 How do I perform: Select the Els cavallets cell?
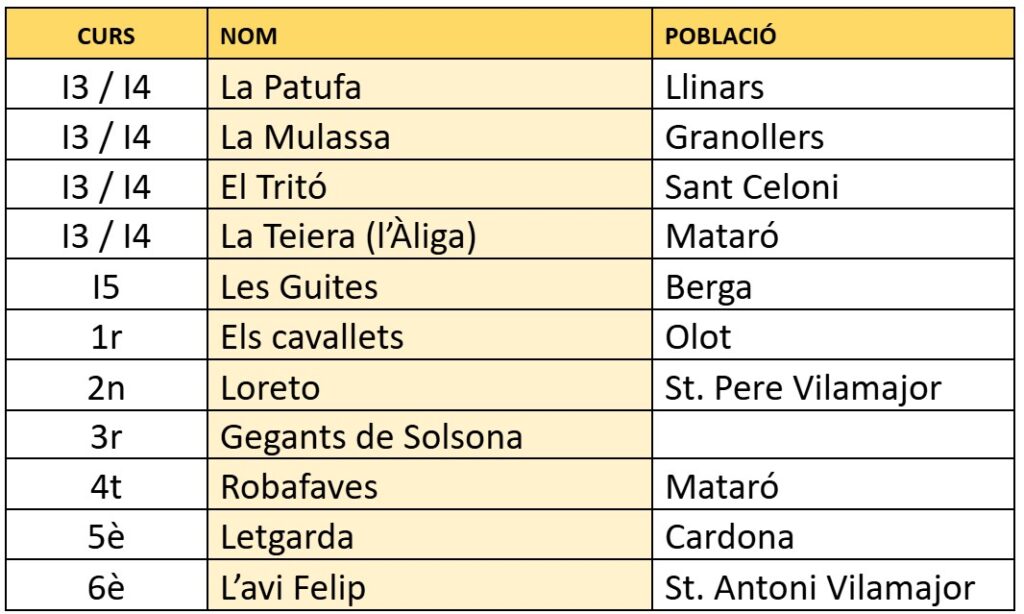pyautogui.click(x=312, y=337)
